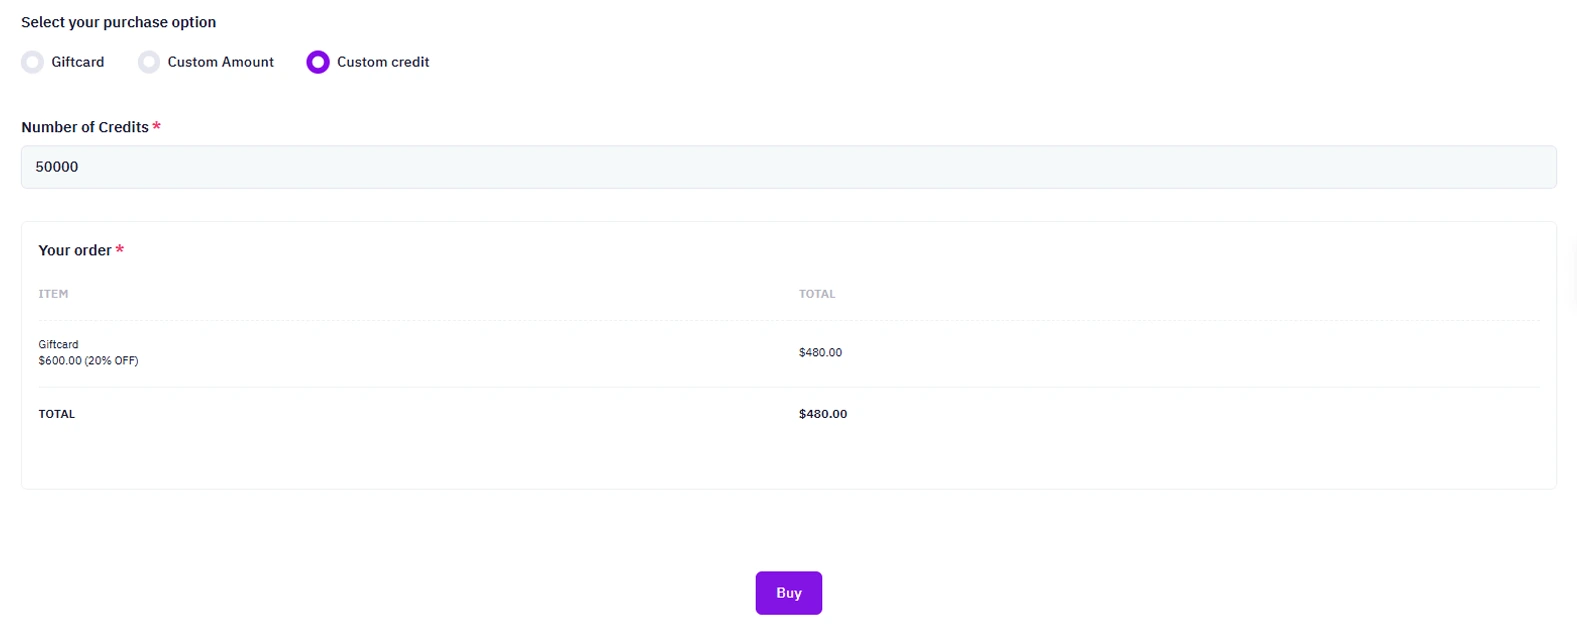This screenshot has height=637, width=1577.
Task: Click the red asterisk beside Your order
Action: (120, 250)
